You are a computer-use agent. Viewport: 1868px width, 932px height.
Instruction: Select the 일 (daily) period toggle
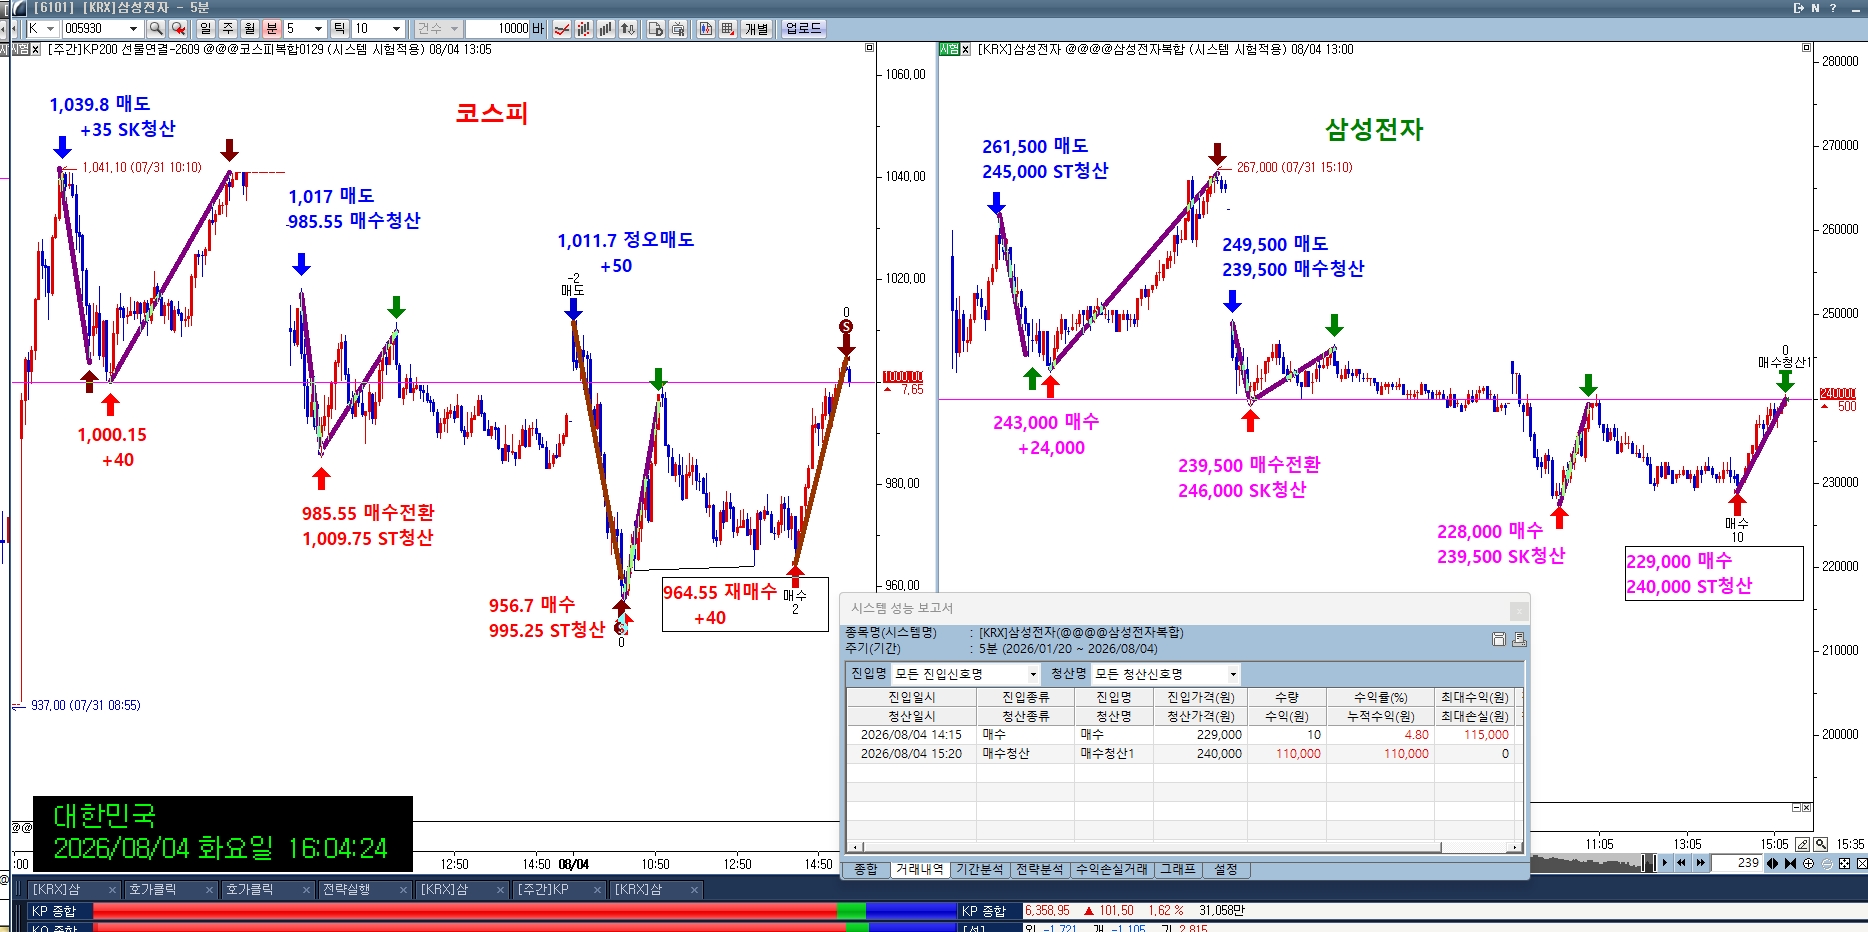(x=206, y=29)
